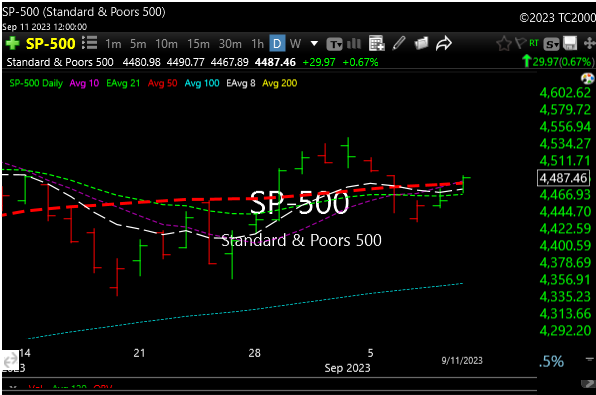Viewport: 596px width, 395px height.
Task: Click the low price 4467.89
Action: (230, 62)
